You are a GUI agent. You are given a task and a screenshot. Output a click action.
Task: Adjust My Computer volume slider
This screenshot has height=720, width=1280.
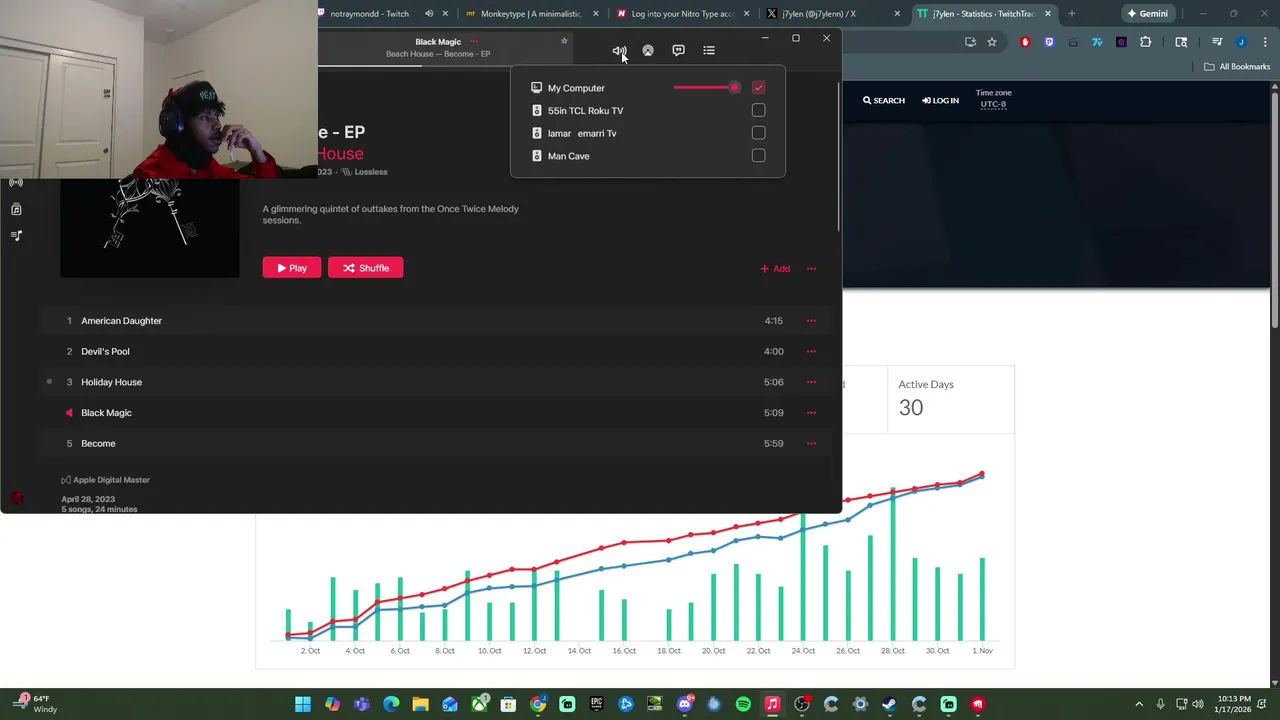(x=707, y=88)
